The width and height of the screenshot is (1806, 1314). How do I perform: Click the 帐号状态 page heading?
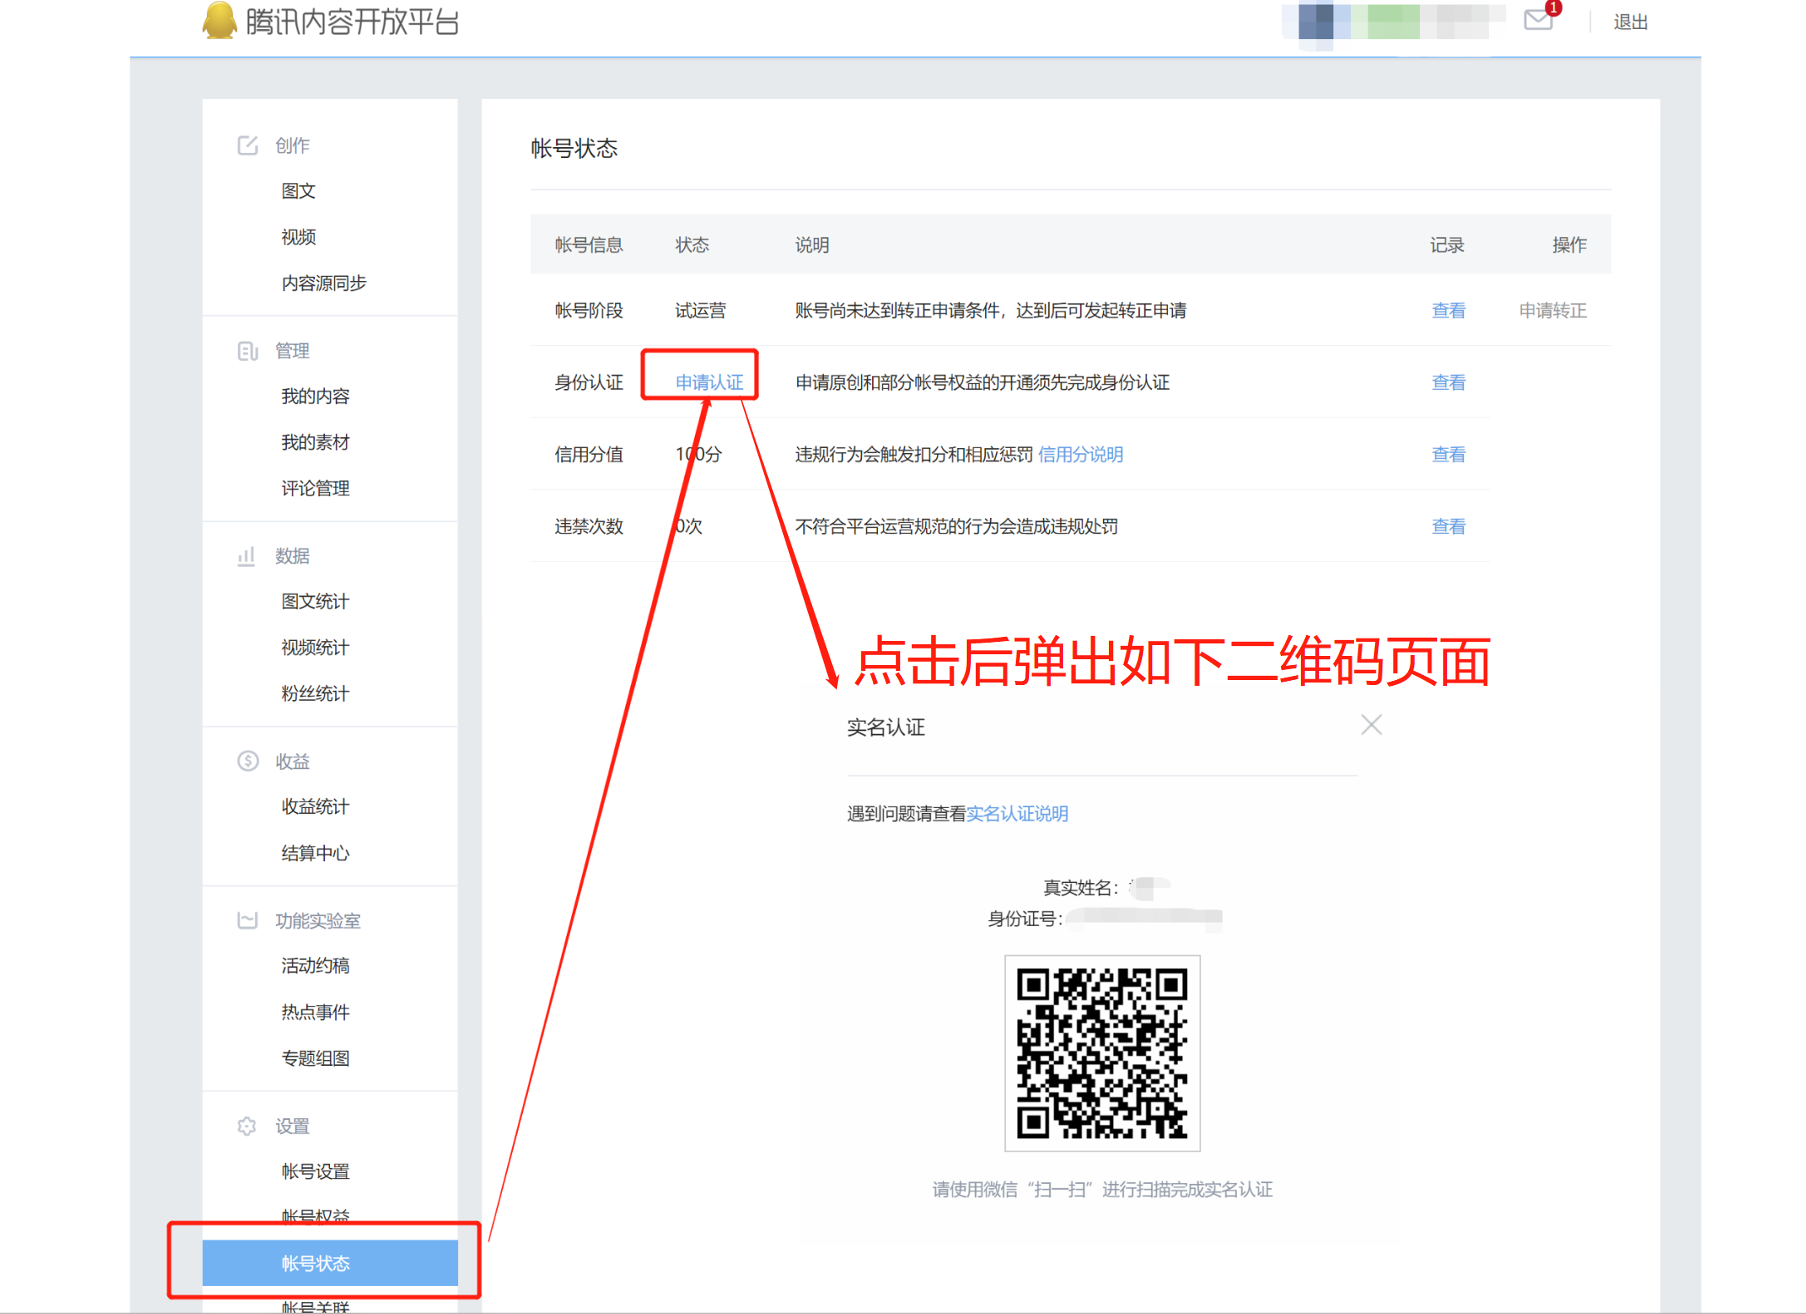coord(574,148)
